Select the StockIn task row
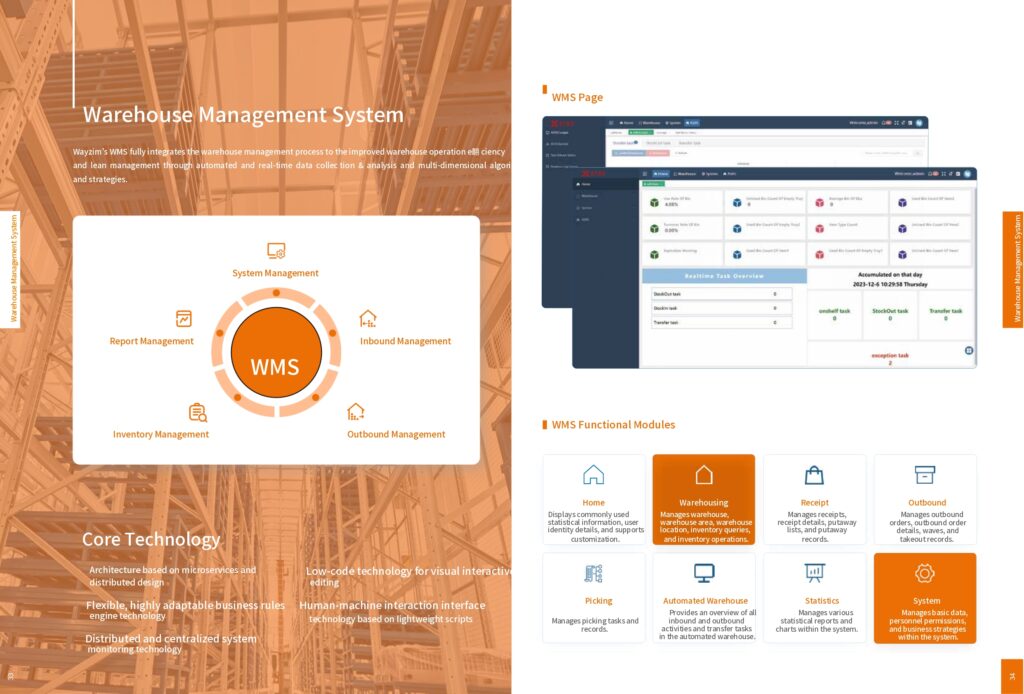The image size is (1024, 694). click(x=722, y=308)
